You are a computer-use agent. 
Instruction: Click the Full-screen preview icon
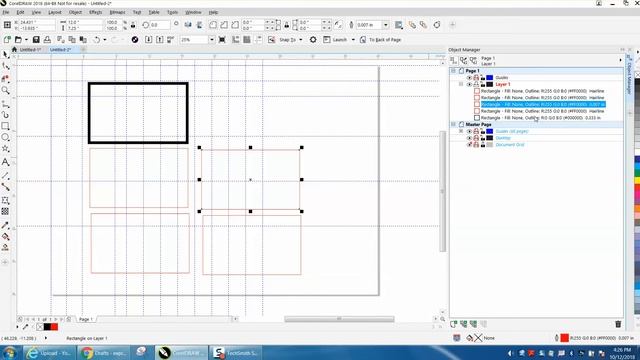[x=222, y=40]
